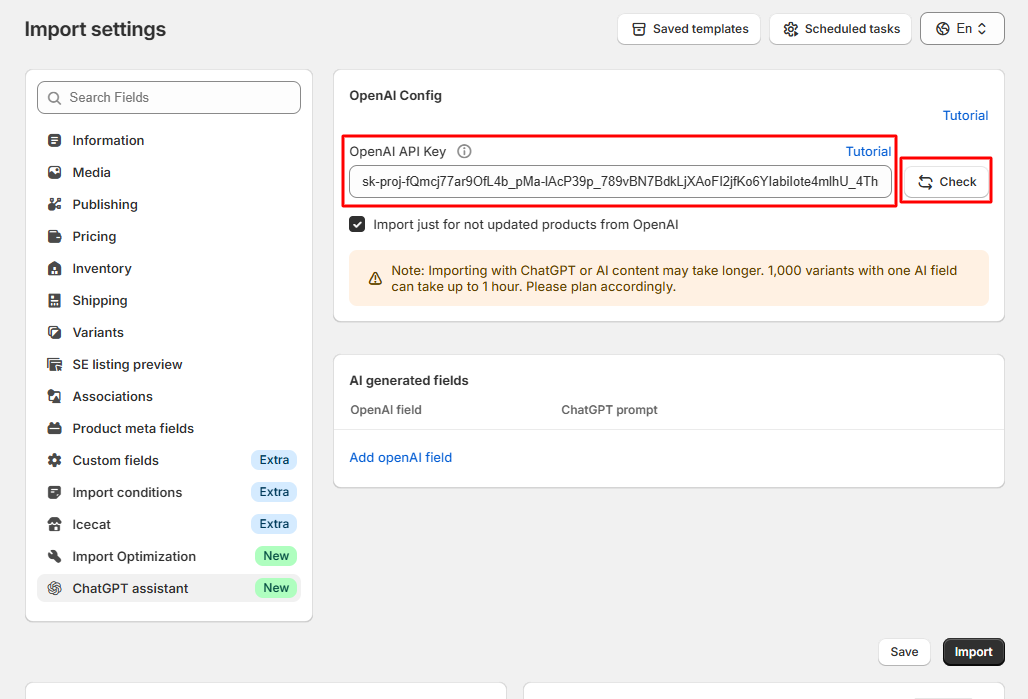Click the Scheduled tasks button
Viewport: 1028px width, 699px height.
840,29
